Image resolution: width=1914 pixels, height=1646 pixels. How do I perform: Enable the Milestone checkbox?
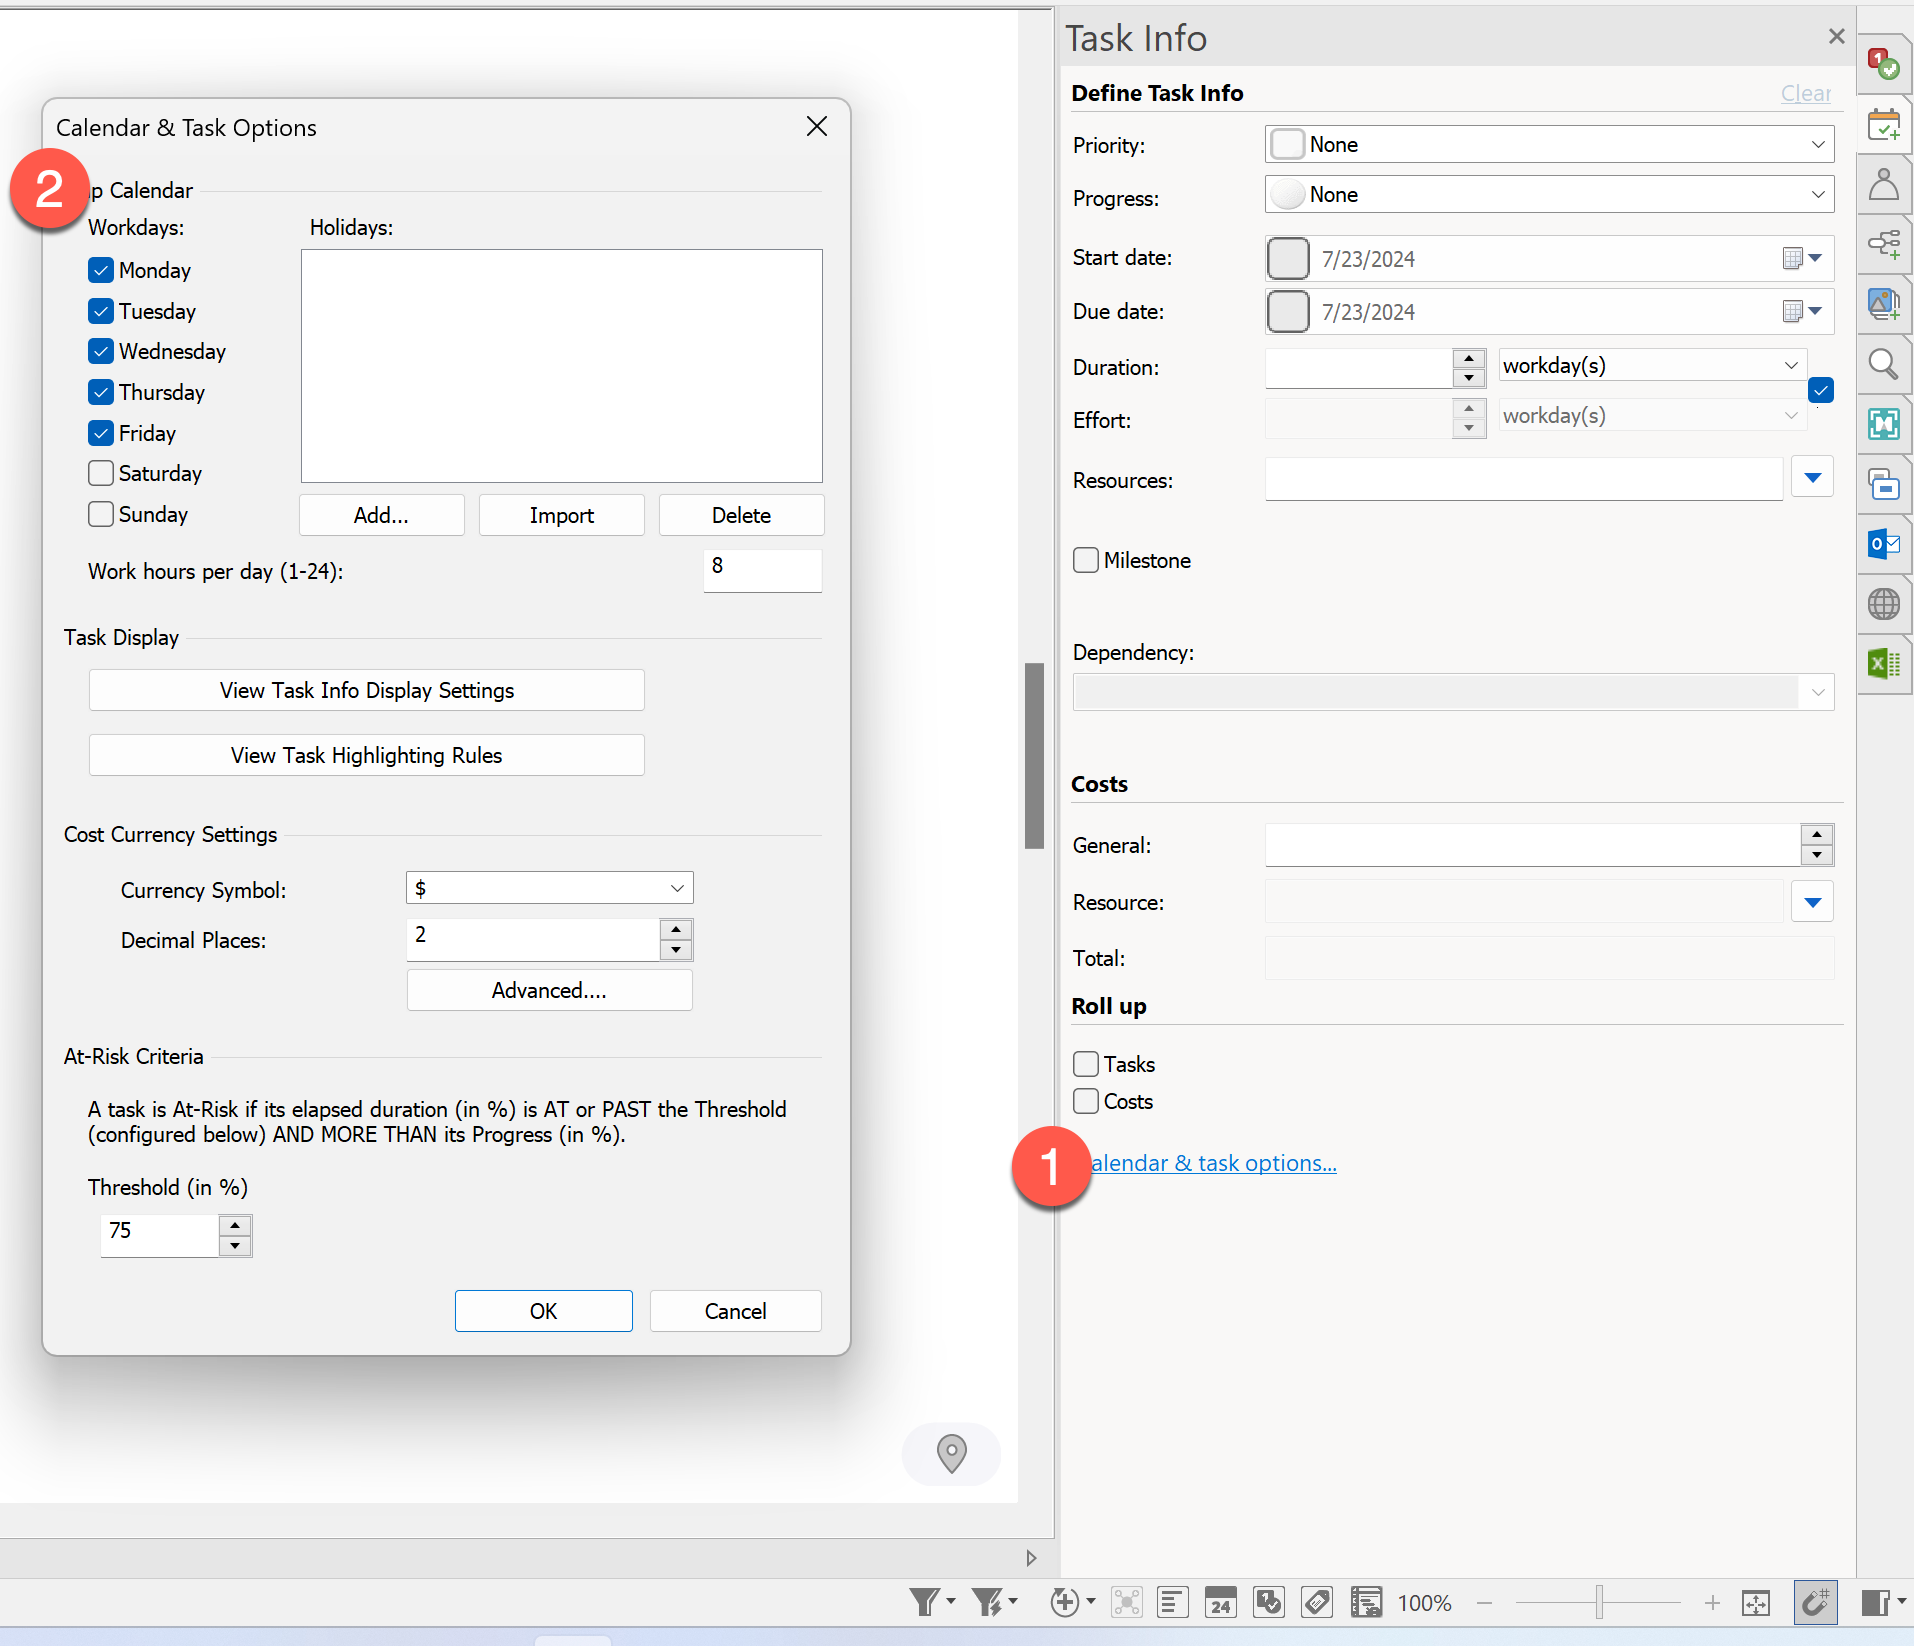(1086, 560)
